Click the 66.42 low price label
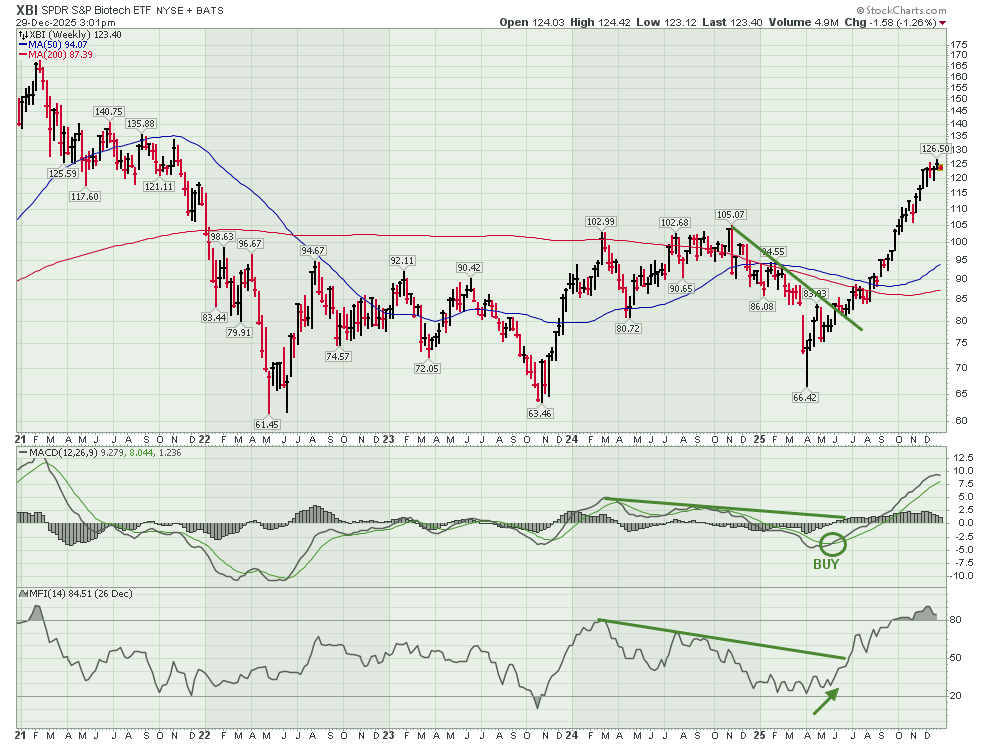Image resolution: width=990 pixels, height=744 pixels. tap(806, 397)
